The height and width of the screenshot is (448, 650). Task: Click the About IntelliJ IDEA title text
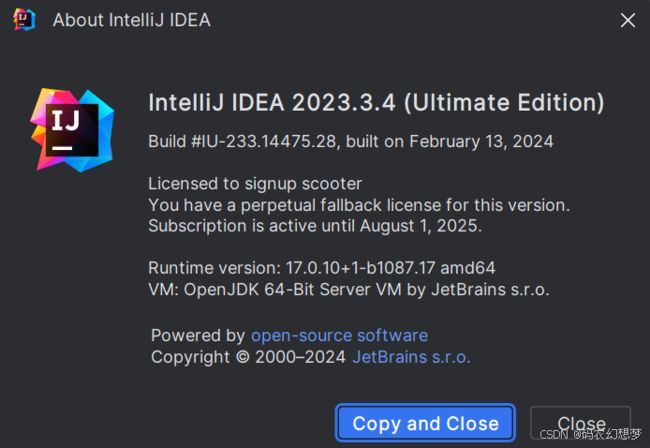point(132,20)
